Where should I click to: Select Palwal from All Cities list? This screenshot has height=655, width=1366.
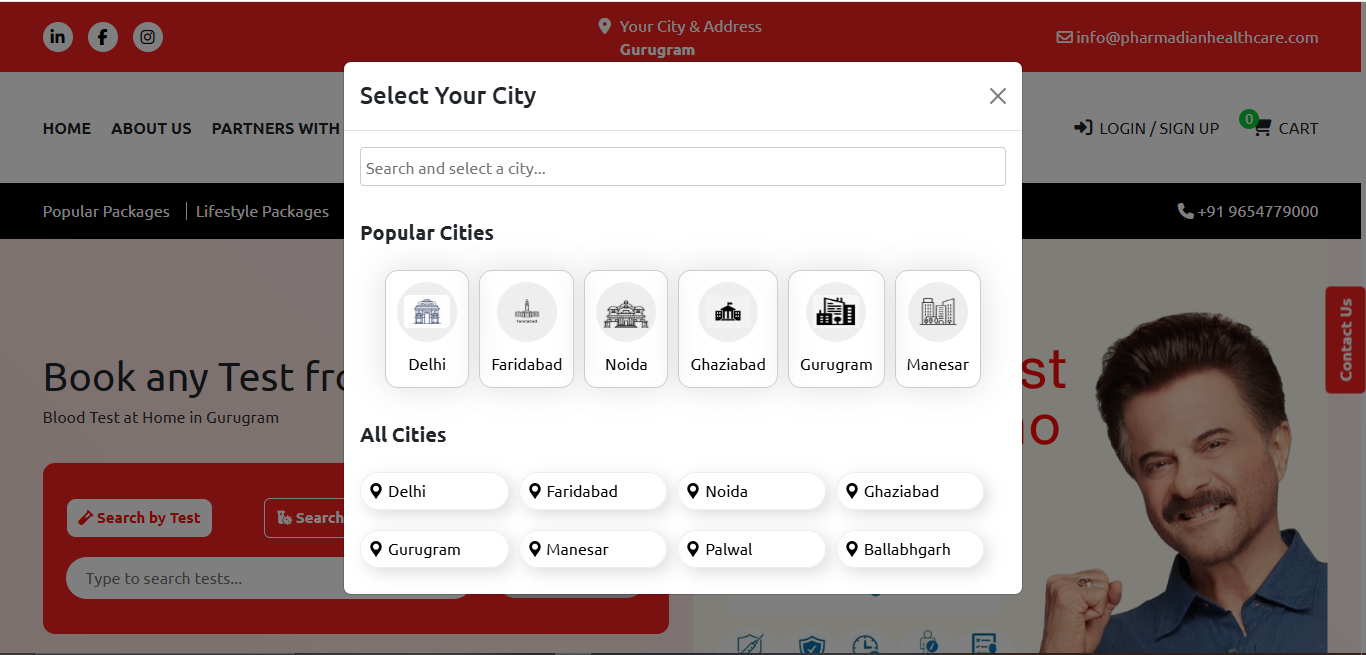(x=752, y=549)
